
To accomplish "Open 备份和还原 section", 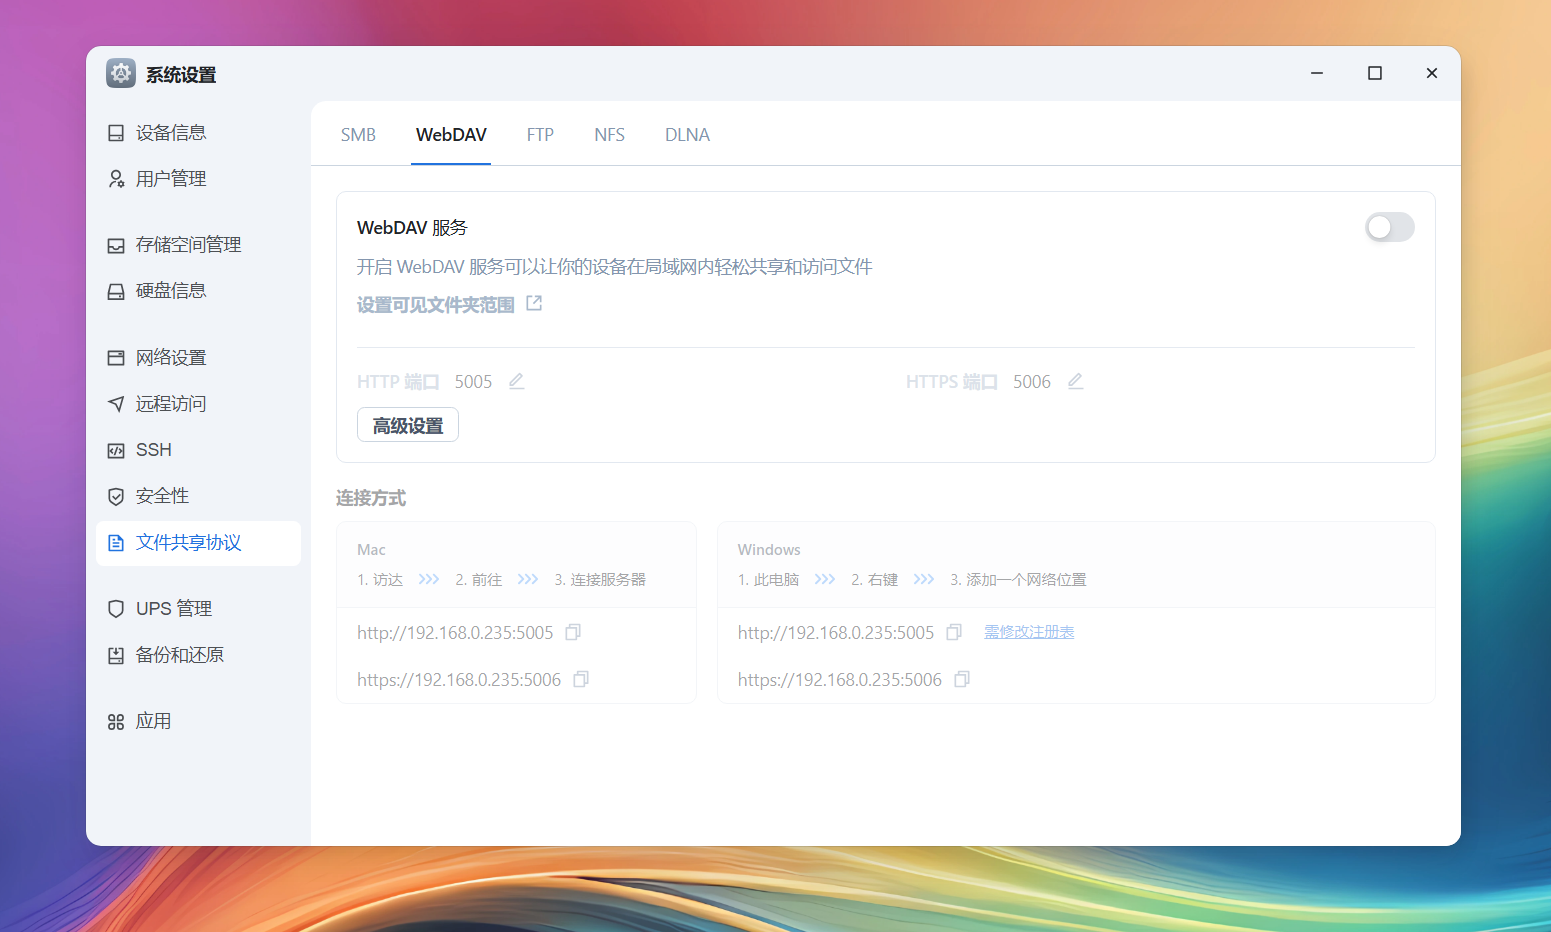I will tap(198, 655).
